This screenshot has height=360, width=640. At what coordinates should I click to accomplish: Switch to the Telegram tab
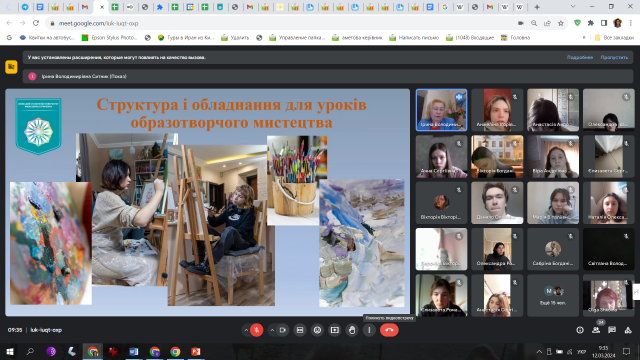[x=25, y=7]
